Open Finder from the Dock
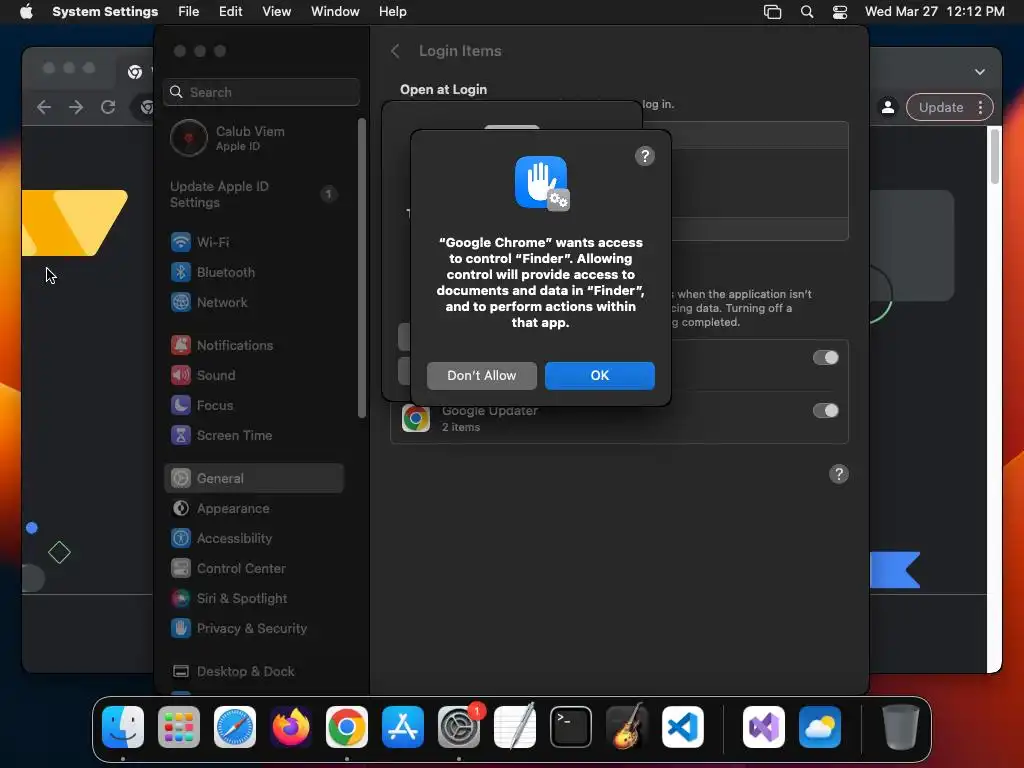The width and height of the screenshot is (1024, 768). (123, 727)
